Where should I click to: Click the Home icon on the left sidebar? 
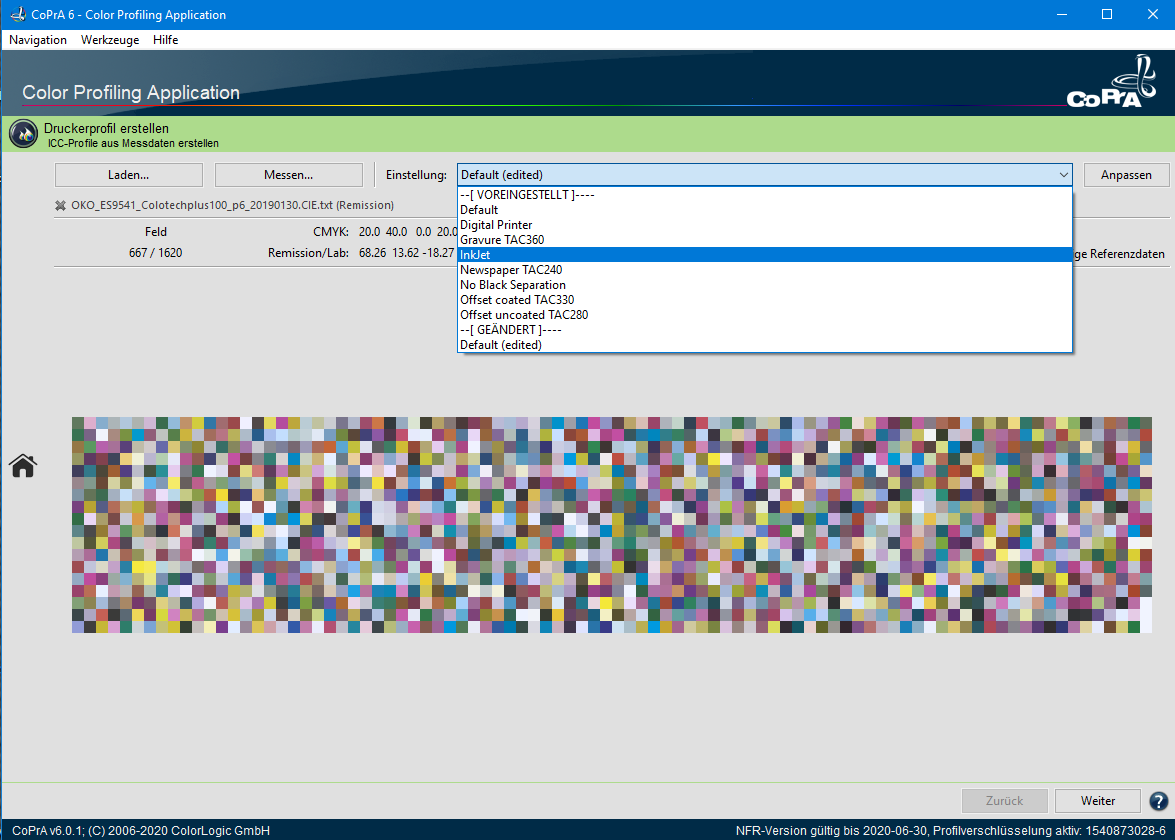[23, 466]
